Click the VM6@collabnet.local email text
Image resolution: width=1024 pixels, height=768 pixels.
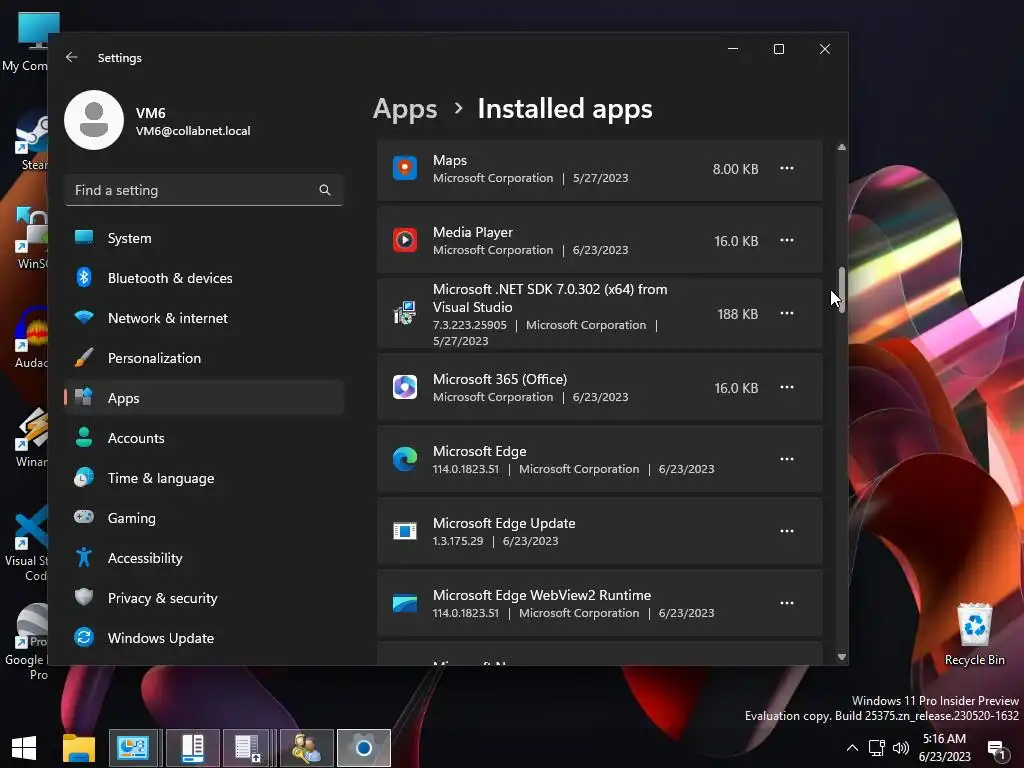click(193, 131)
